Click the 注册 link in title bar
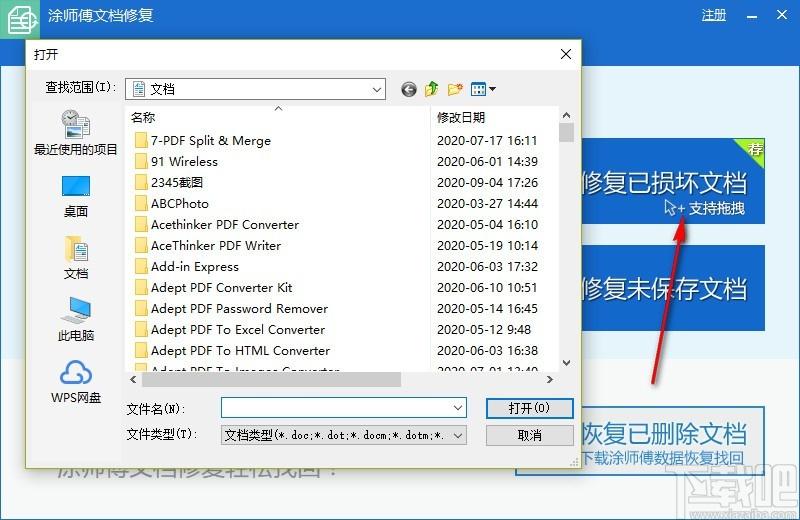800x520 pixels. pos(713,15)
